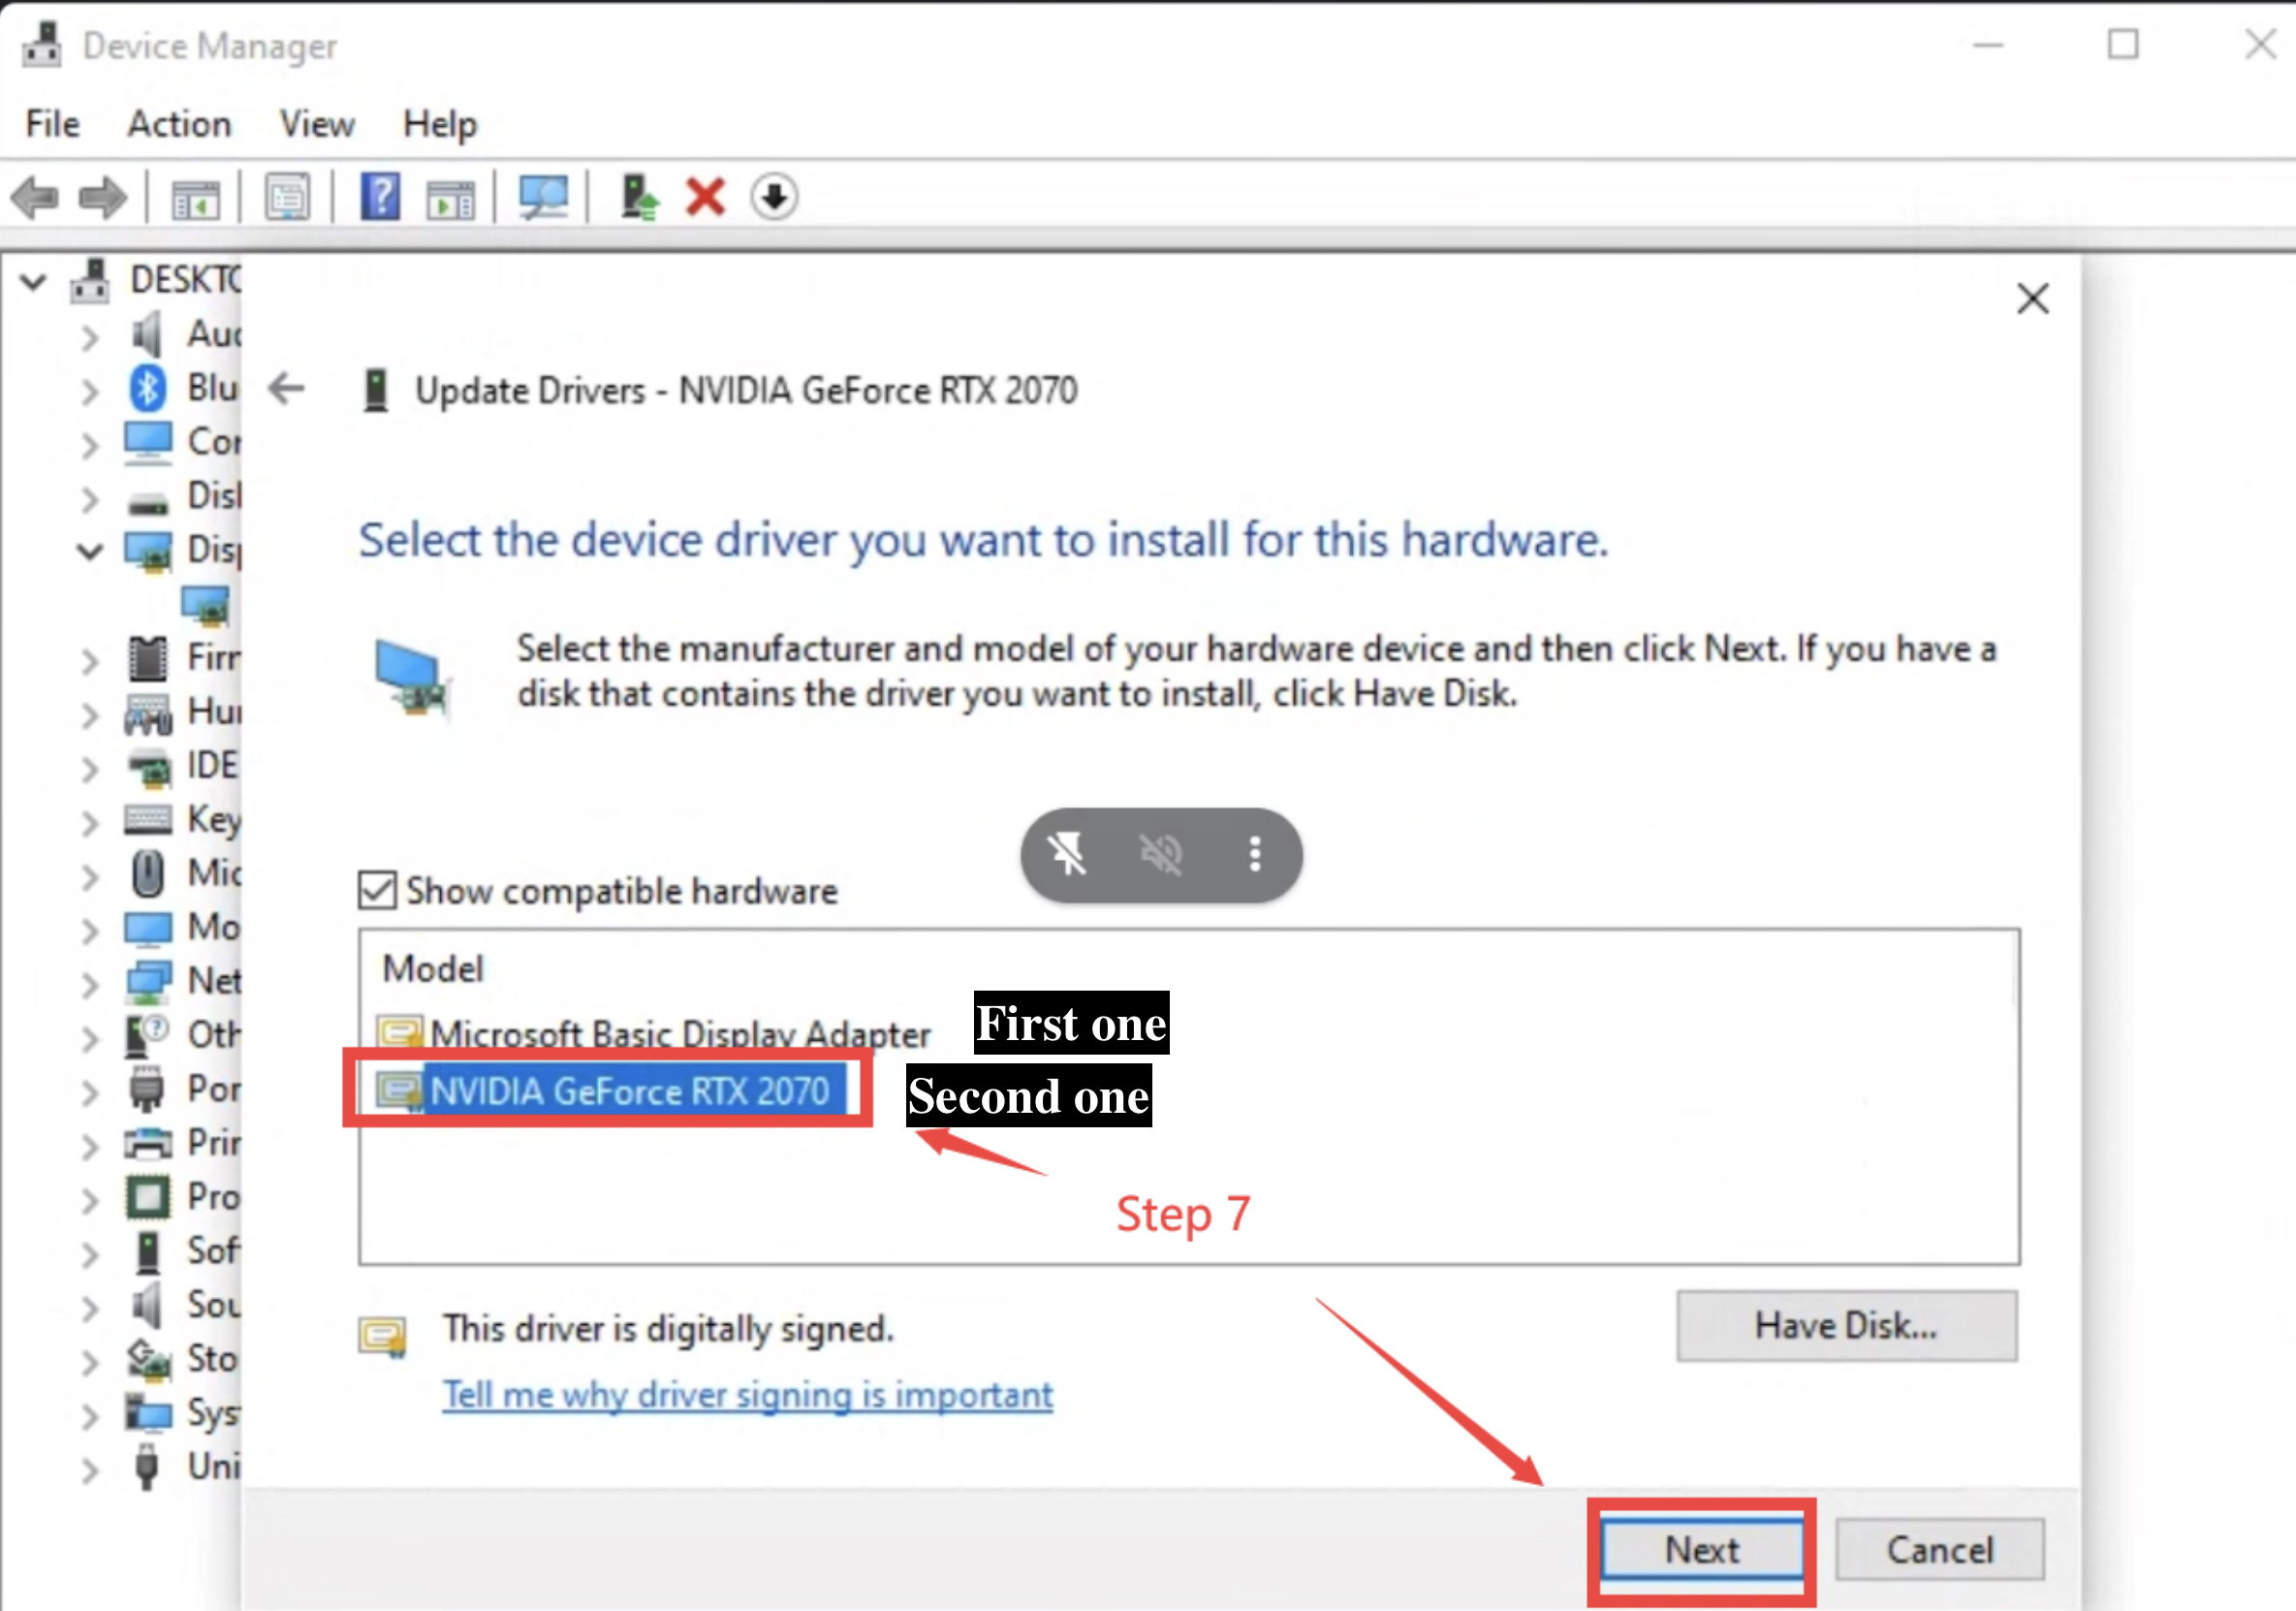
Task: Click the Model column header
Action: point(433,968)
